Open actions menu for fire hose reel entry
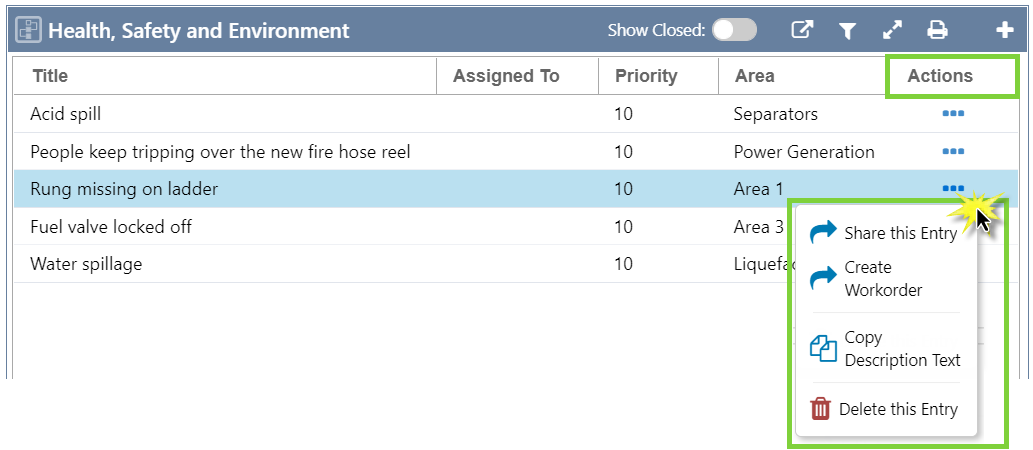Image resolution: width=1033 pixels, height=450 pixels. [953, 151]
